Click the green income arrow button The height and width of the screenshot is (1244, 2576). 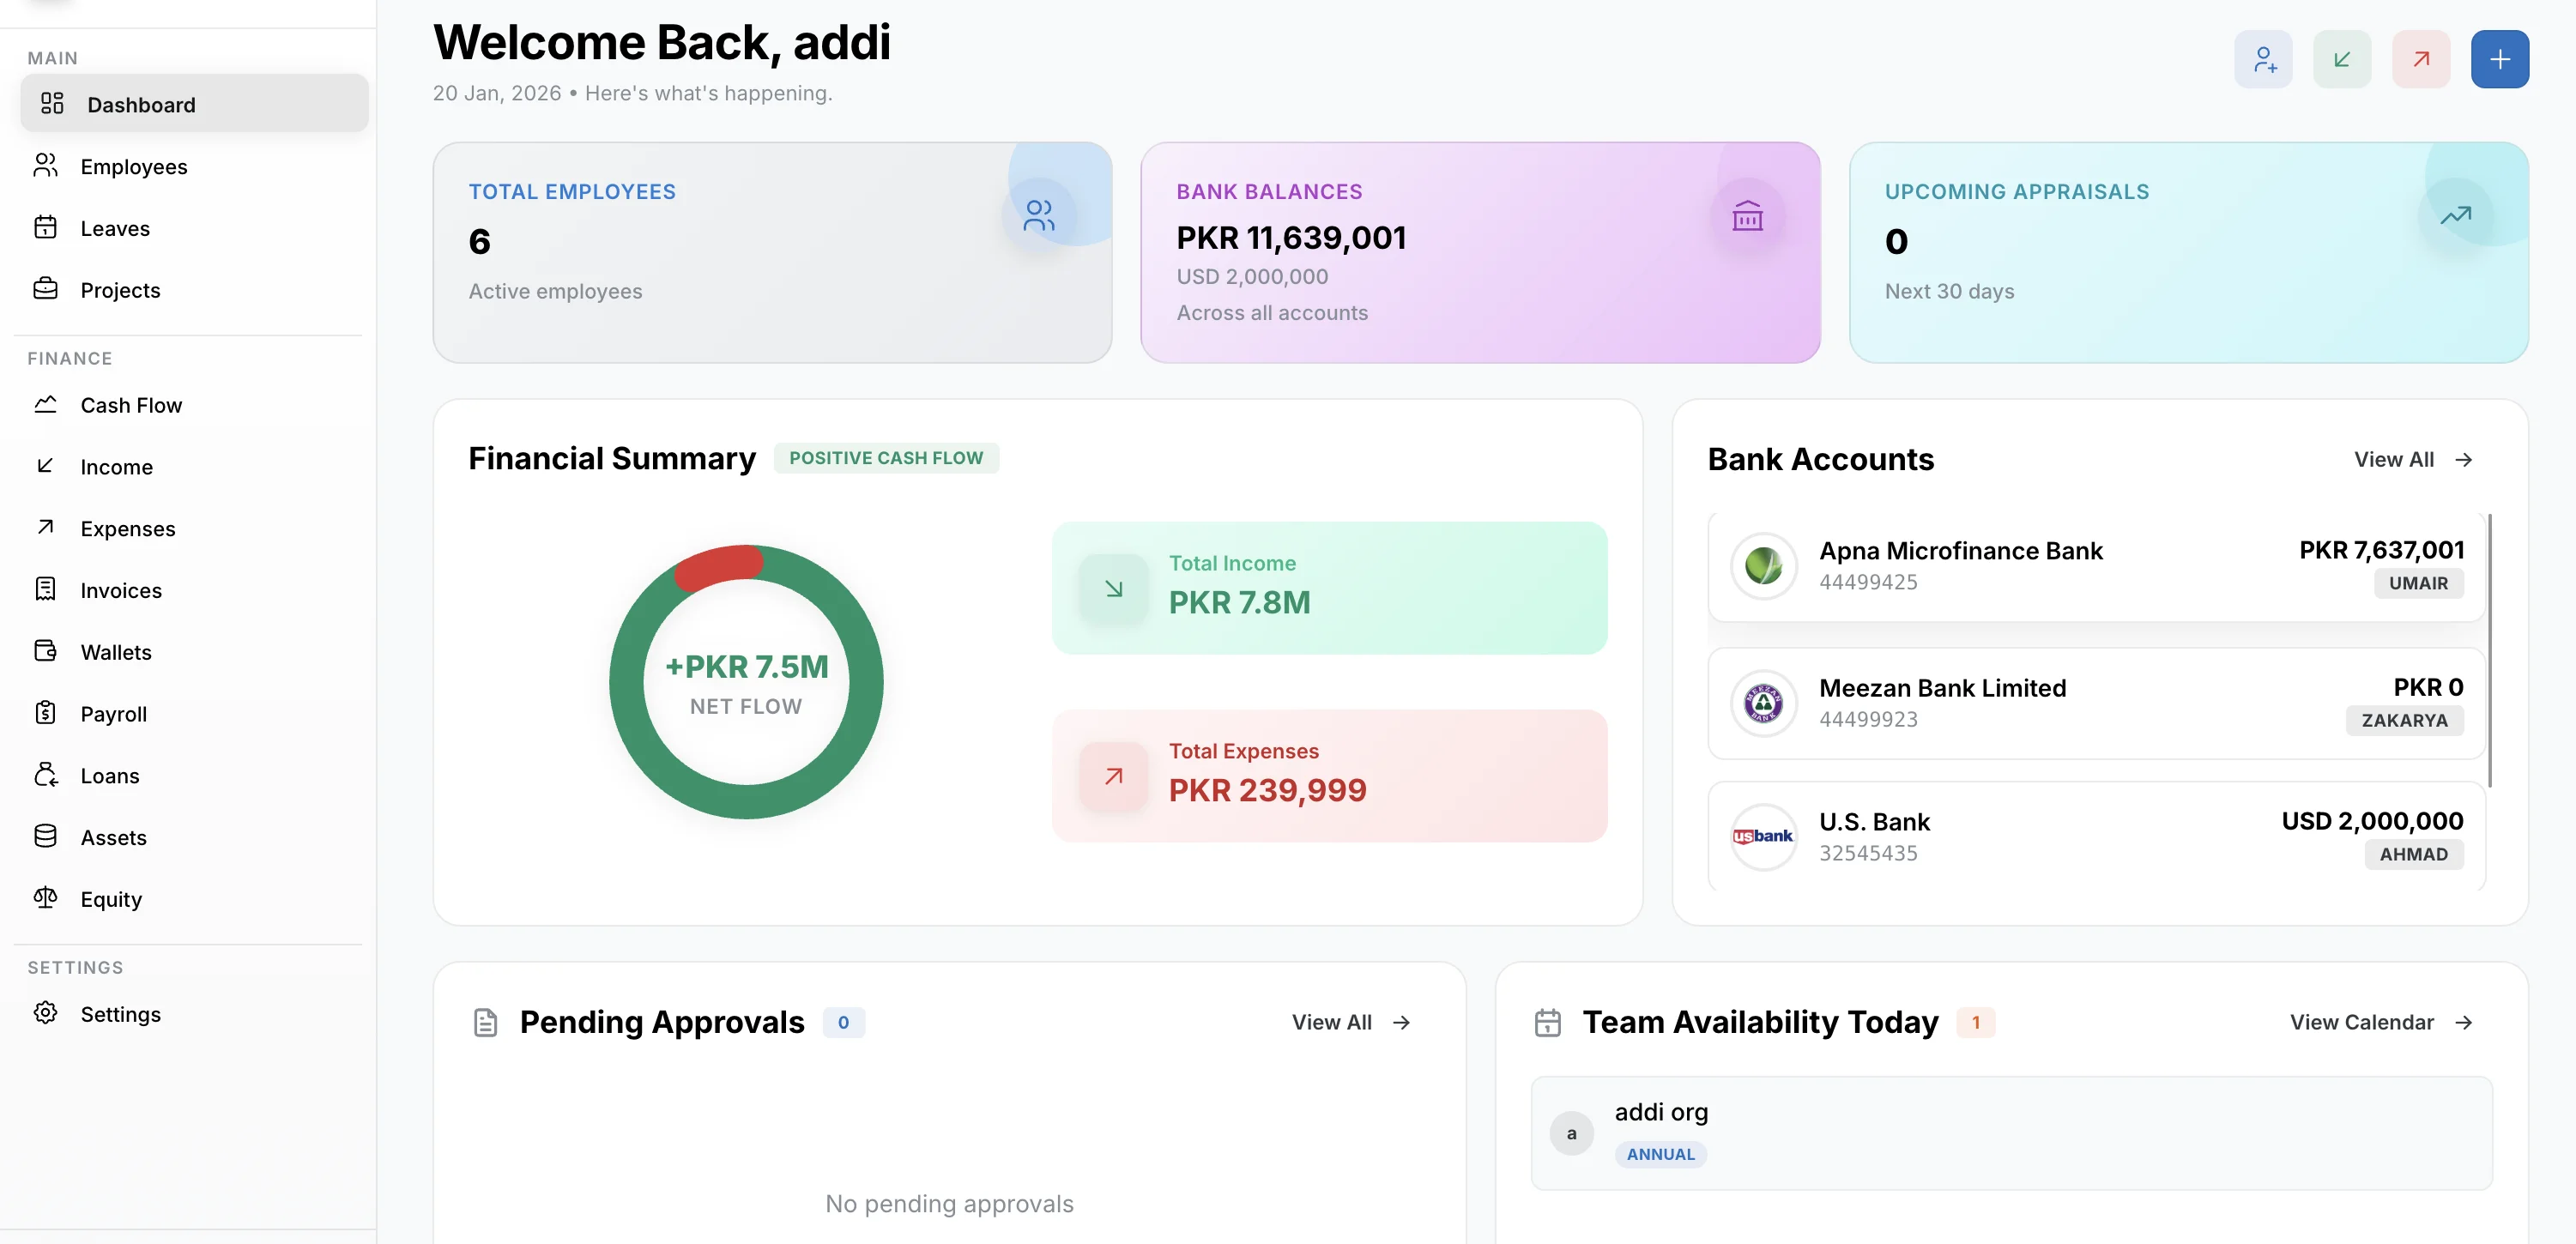[2342, 60]
